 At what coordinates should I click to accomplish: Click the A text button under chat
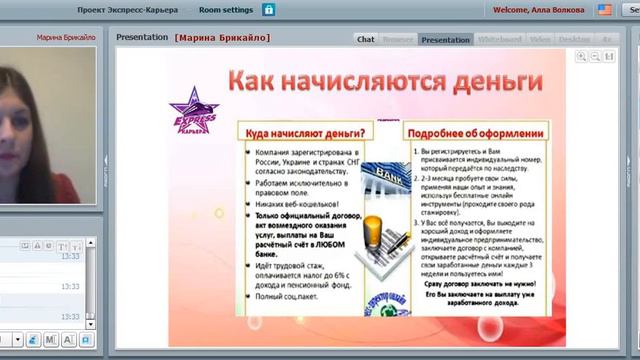(69, 340)
